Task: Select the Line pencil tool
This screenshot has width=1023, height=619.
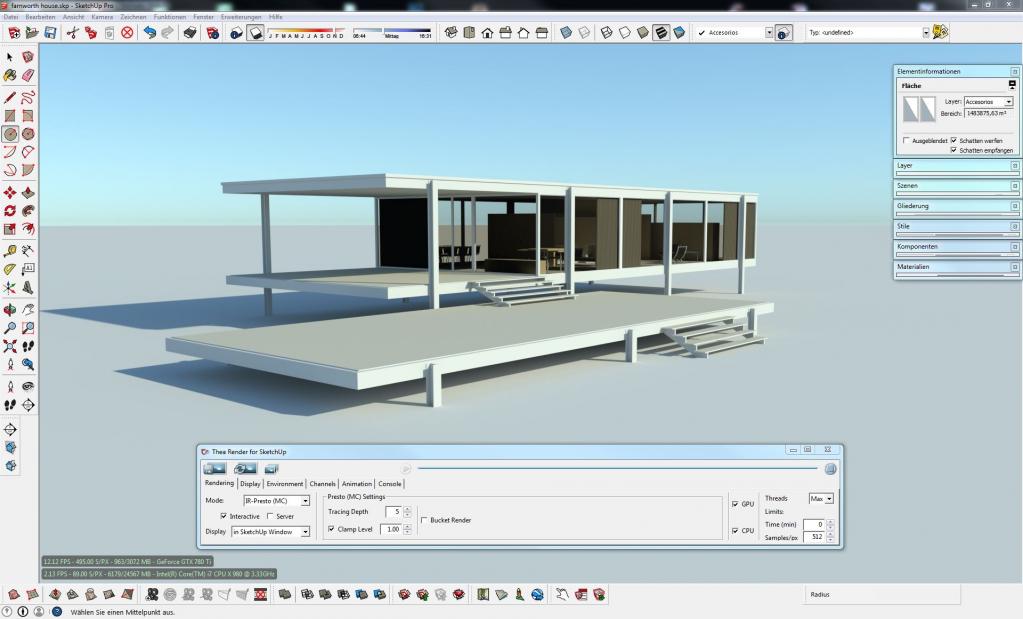Action: pyautogui.click(x=10, y=98)
